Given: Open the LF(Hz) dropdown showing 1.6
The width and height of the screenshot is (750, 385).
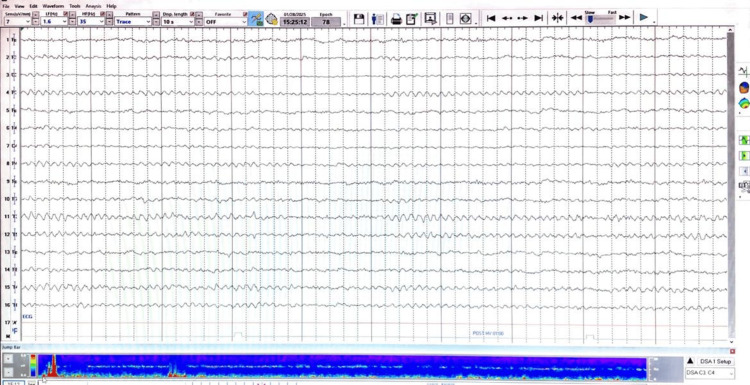Looking at the screenshot, I should (55, 22).
